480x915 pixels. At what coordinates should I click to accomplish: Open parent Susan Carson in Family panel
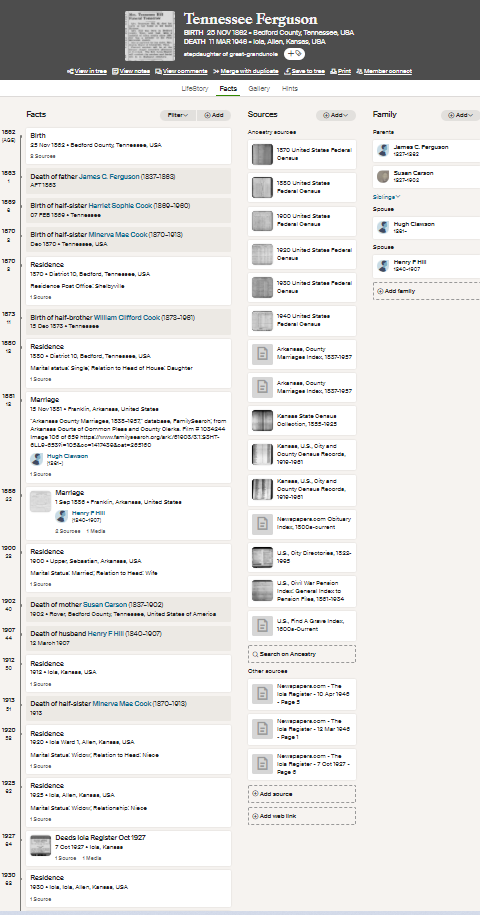tap(426, 177)
